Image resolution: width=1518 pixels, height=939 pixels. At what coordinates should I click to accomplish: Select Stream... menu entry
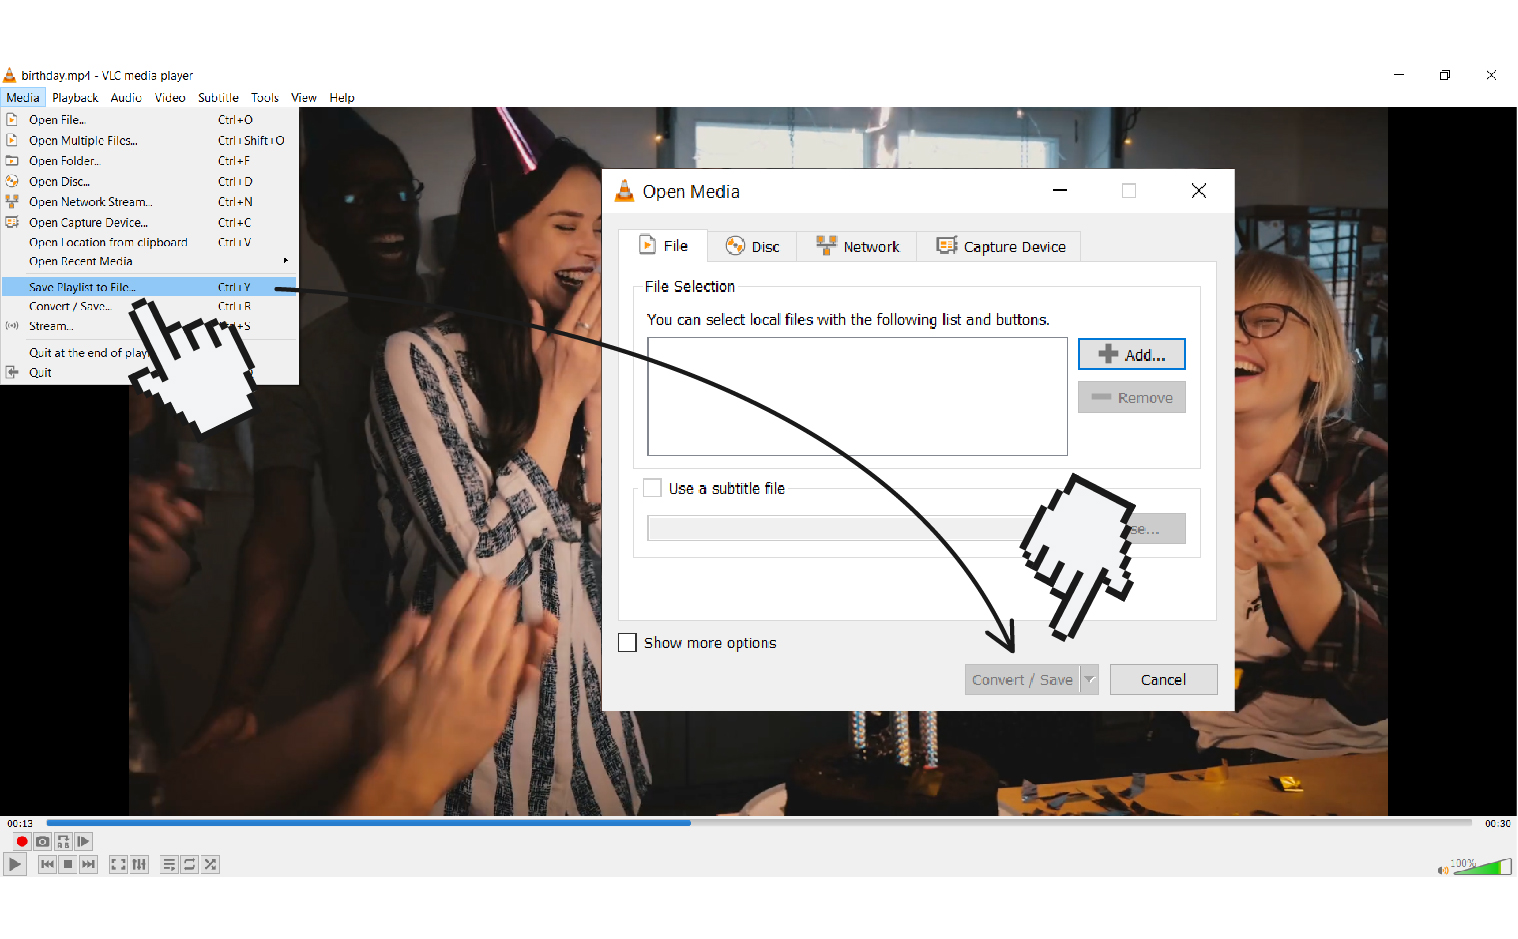[x=149, y=326]
